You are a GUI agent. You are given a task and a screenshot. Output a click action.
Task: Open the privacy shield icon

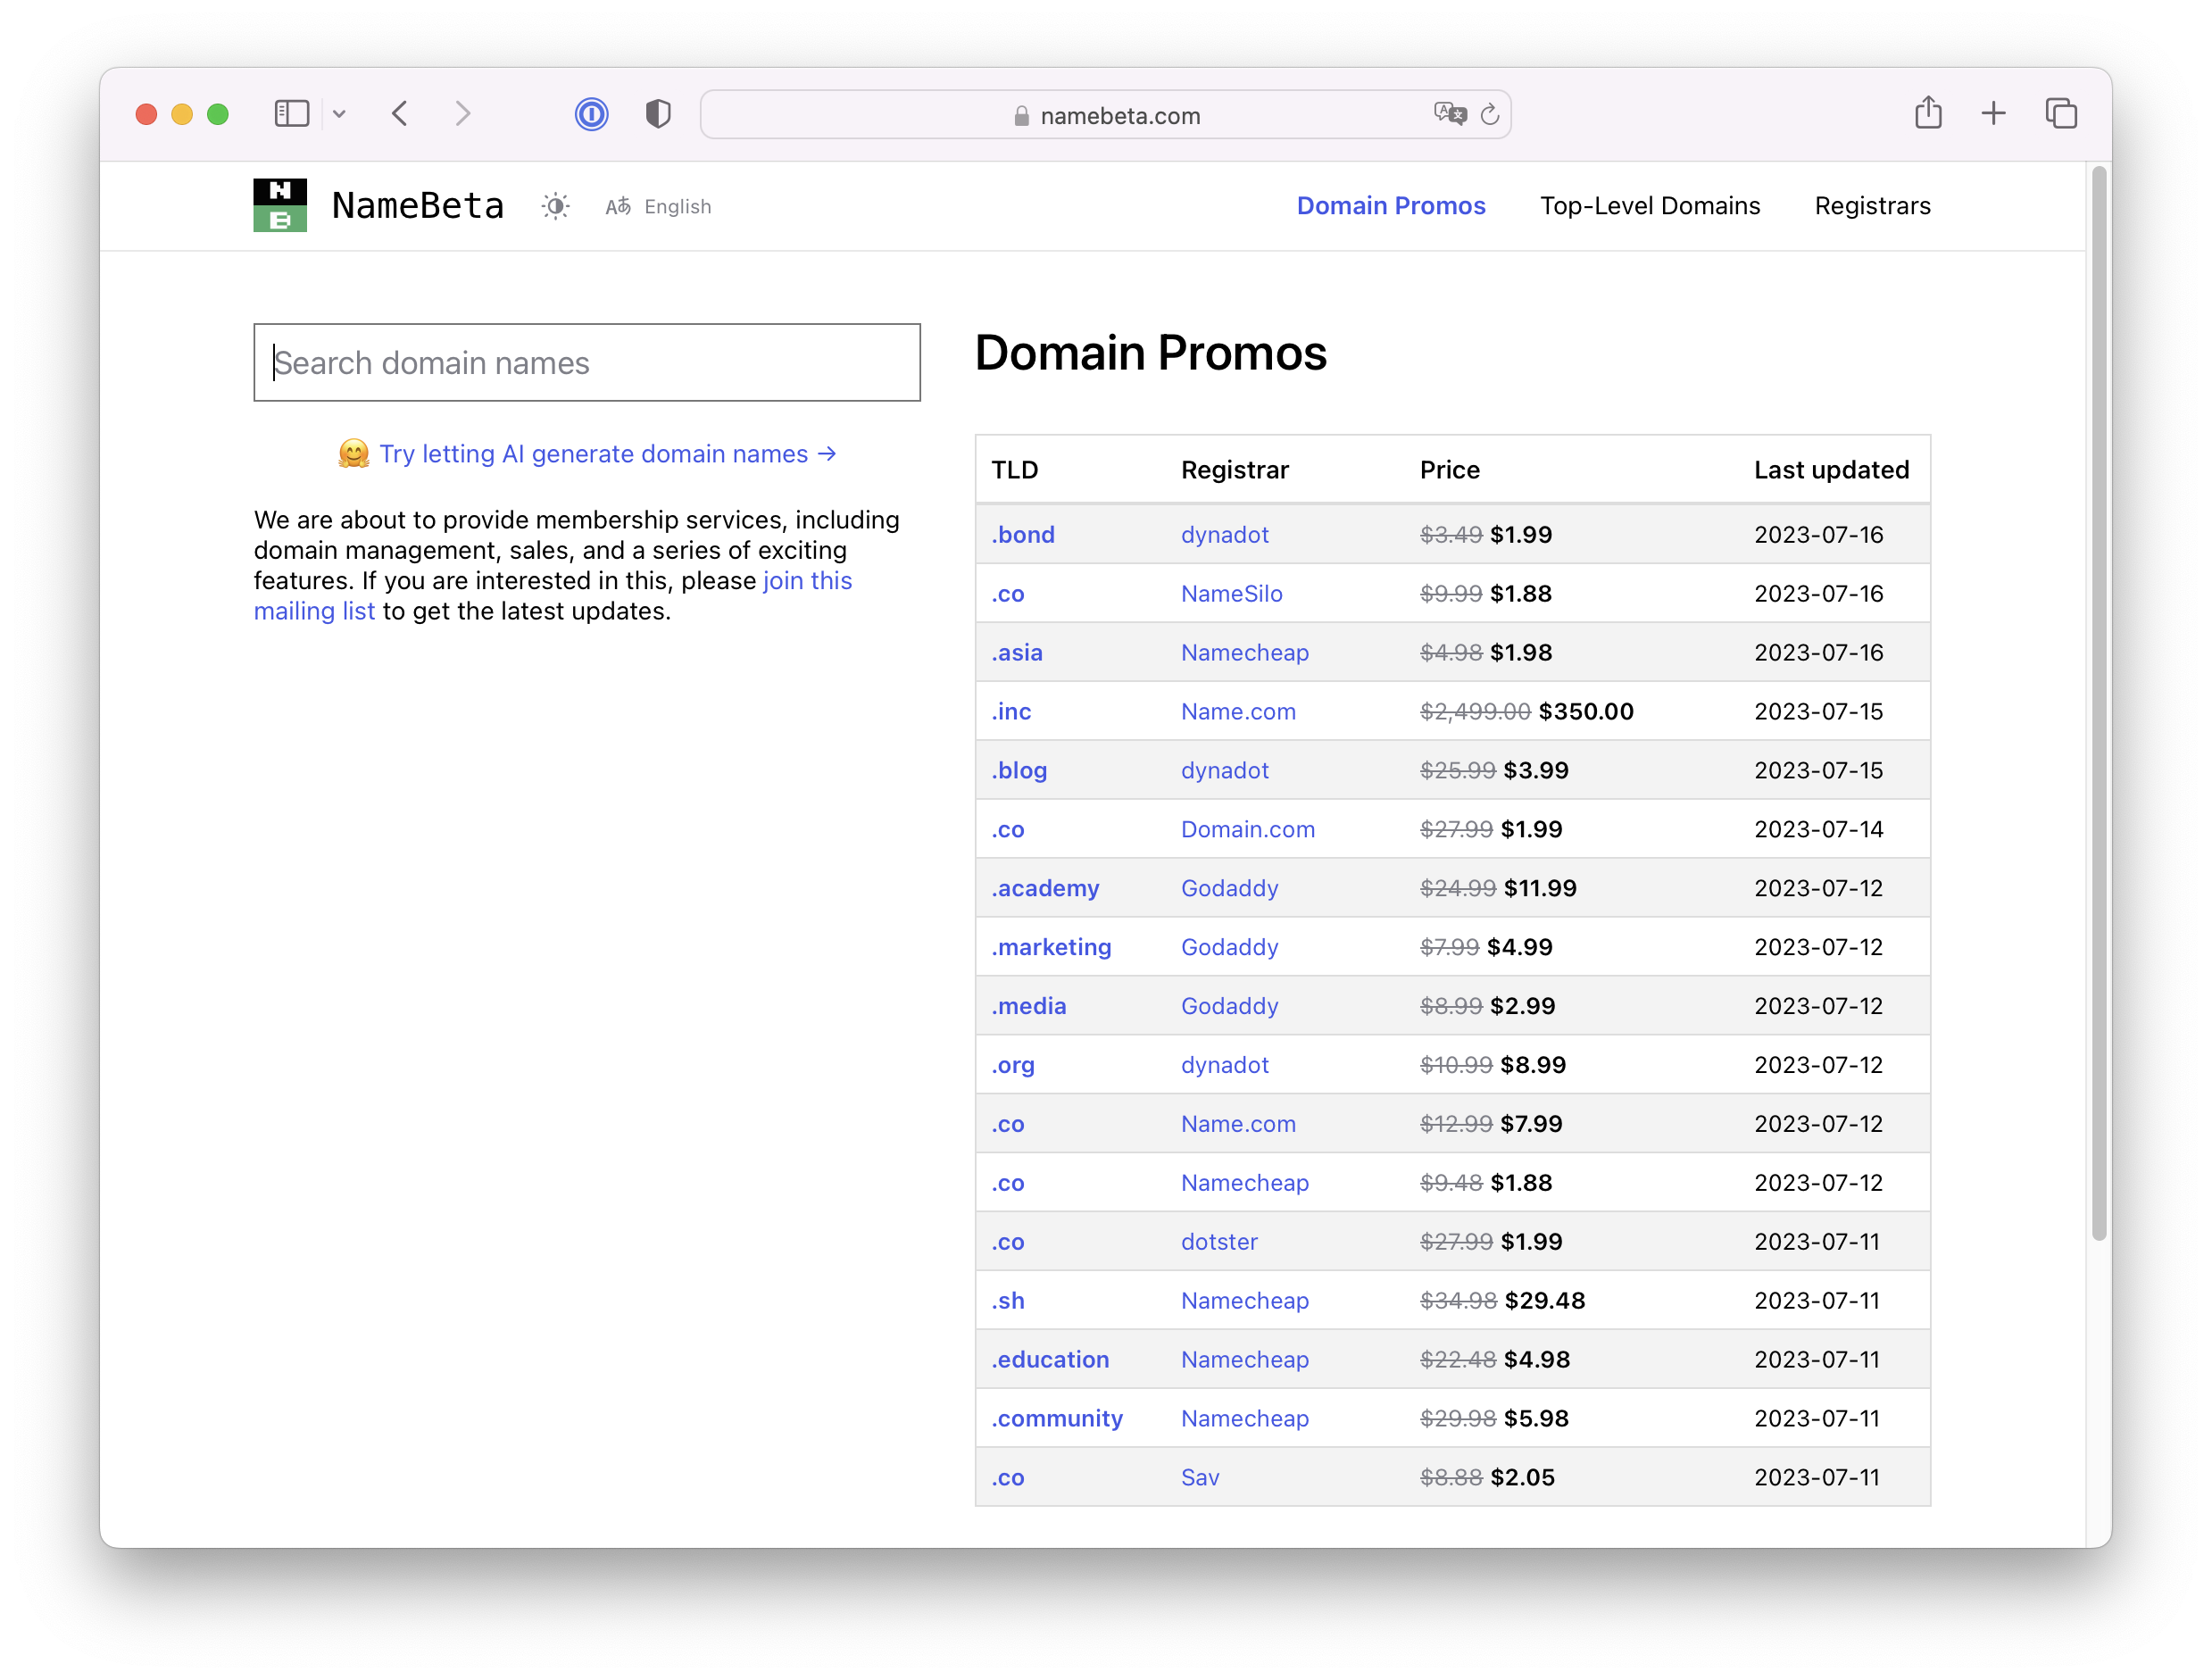click(x=657, y=114)
